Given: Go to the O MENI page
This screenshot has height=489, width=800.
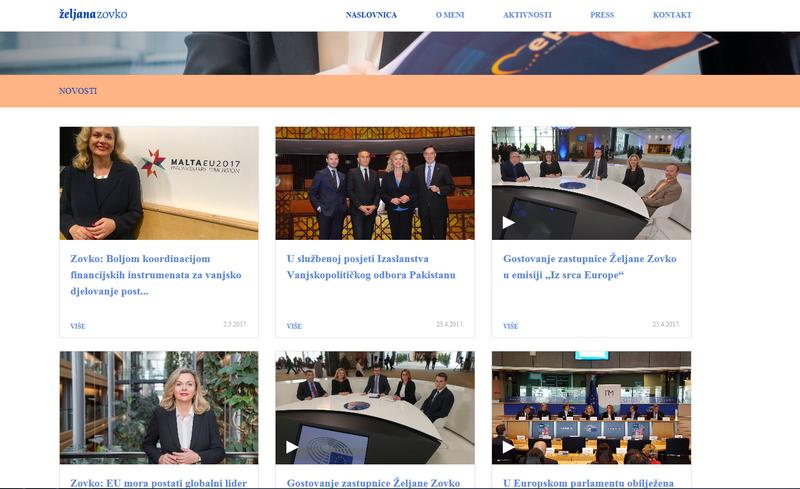Looking at the screenshot, I should (x=450, y=15).
